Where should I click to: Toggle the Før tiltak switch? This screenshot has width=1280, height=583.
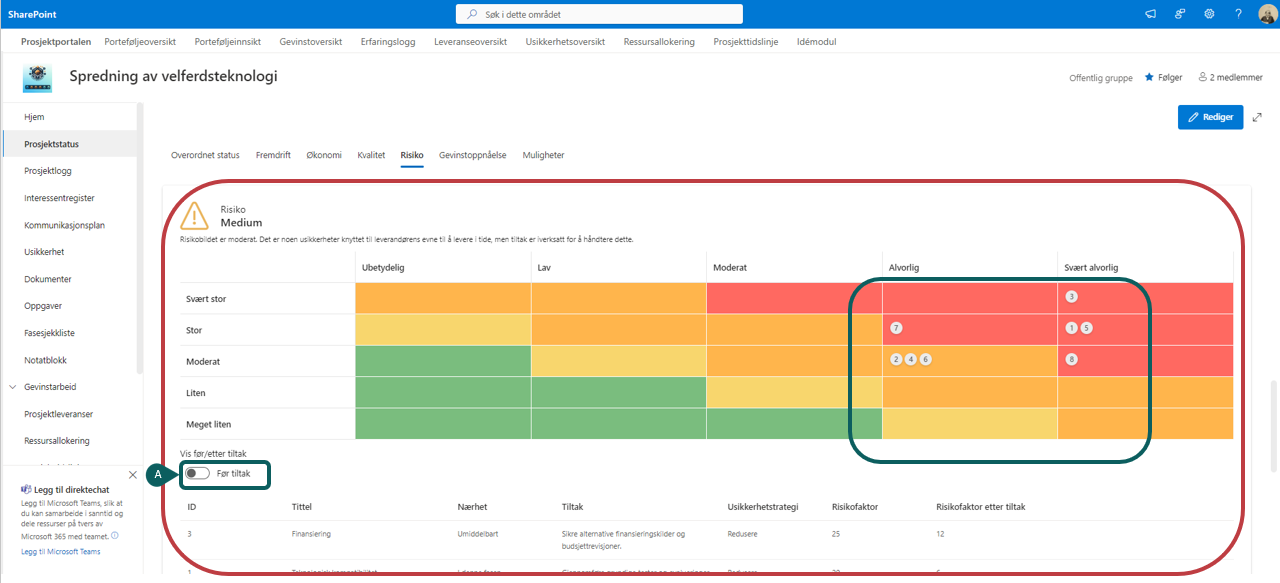(x=197, y=473)
